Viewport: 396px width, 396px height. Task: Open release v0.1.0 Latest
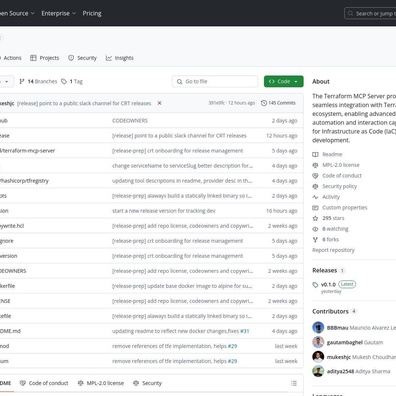click(338, 284)
